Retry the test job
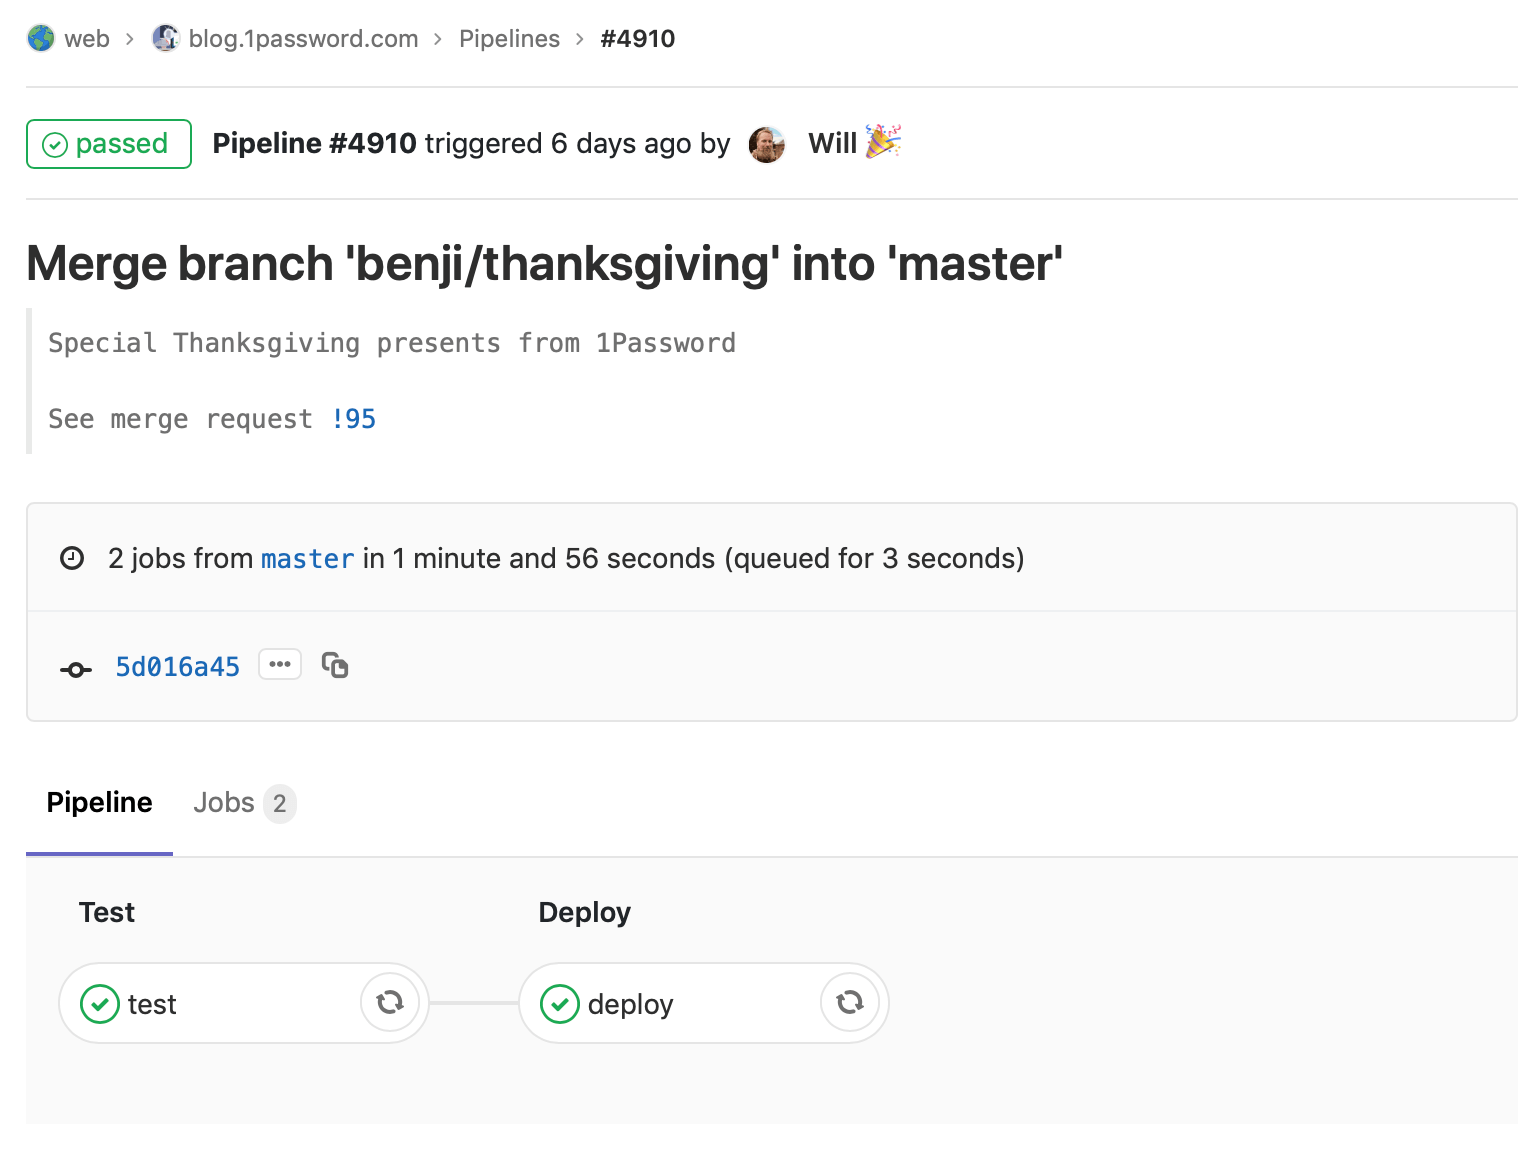The width and height of the screenshot is (1538, 1152). (x=390, y=1002)
